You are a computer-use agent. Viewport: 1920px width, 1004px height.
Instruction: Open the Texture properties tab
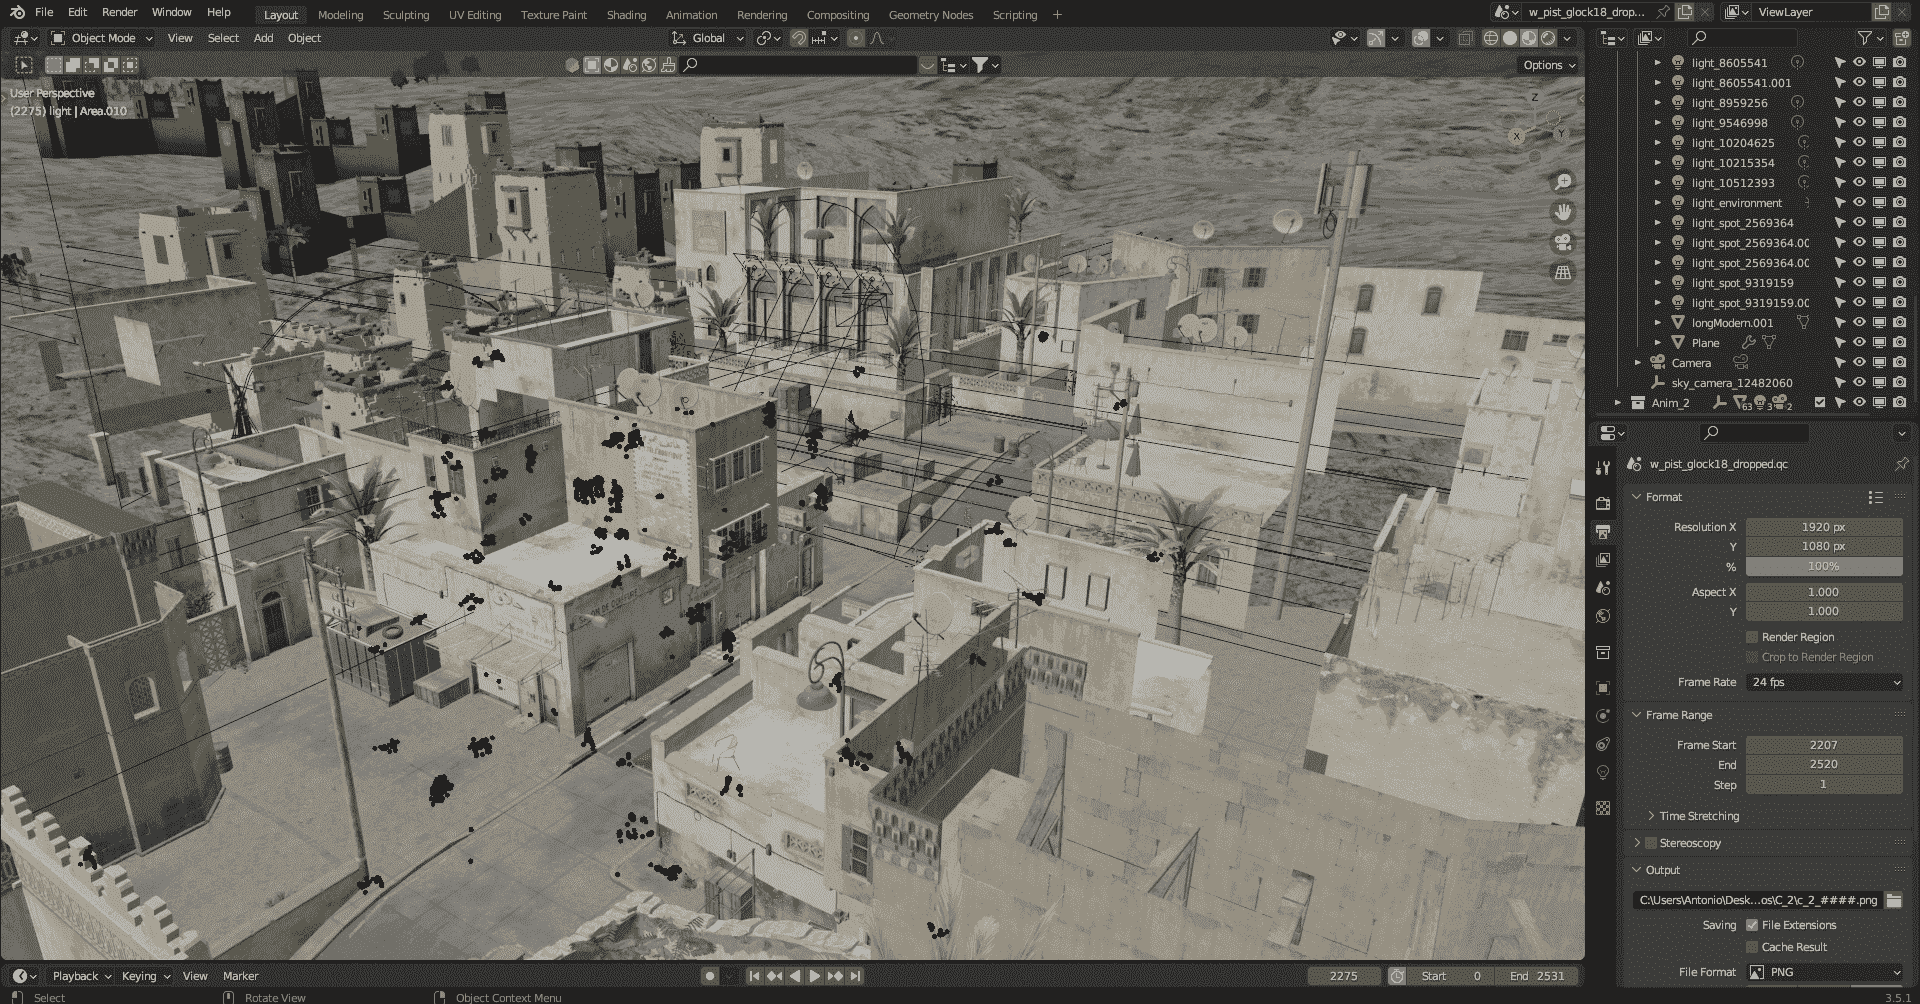[x=1603, y=808]
